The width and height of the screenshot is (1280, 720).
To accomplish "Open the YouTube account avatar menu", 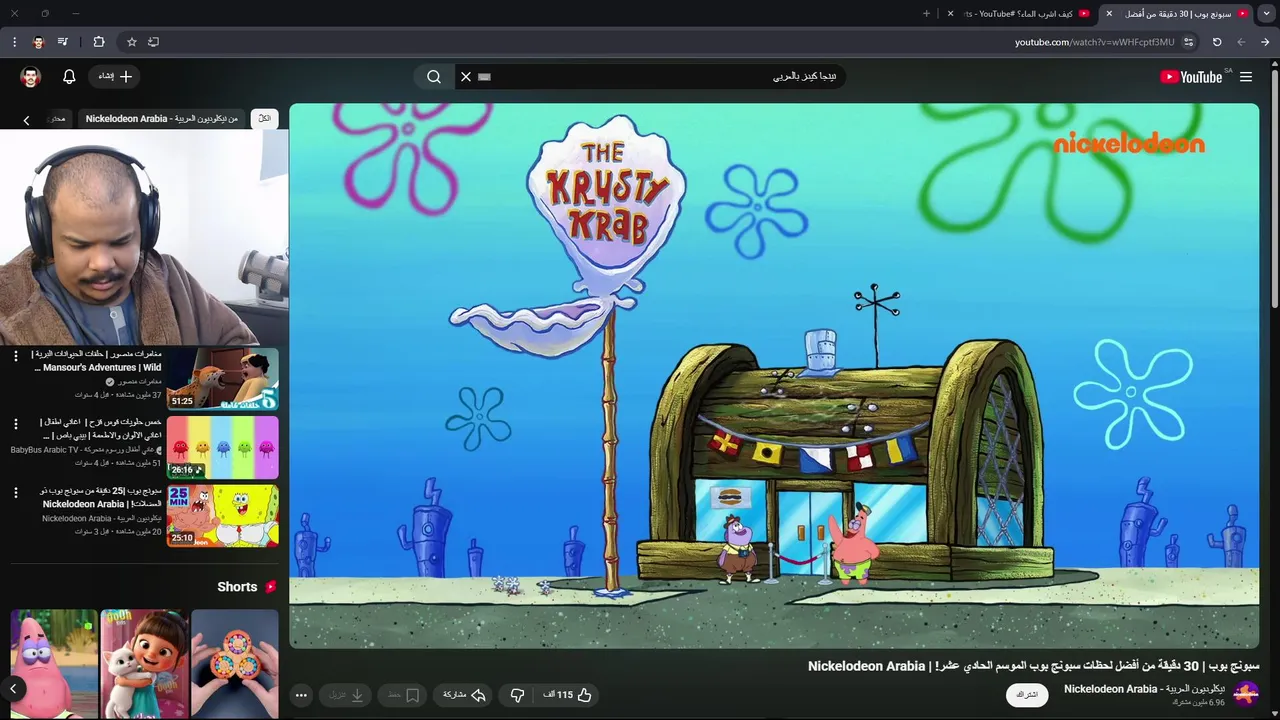I will click(30, 77).
